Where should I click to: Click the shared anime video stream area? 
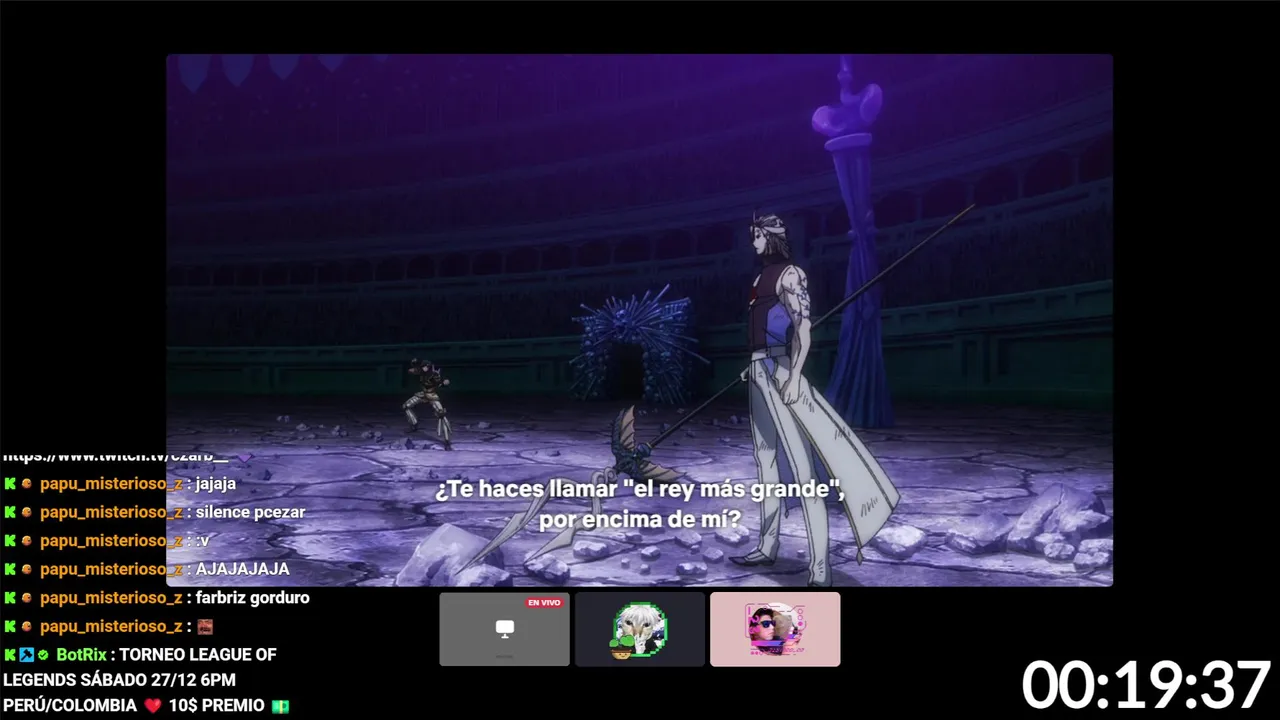point(640,320)
